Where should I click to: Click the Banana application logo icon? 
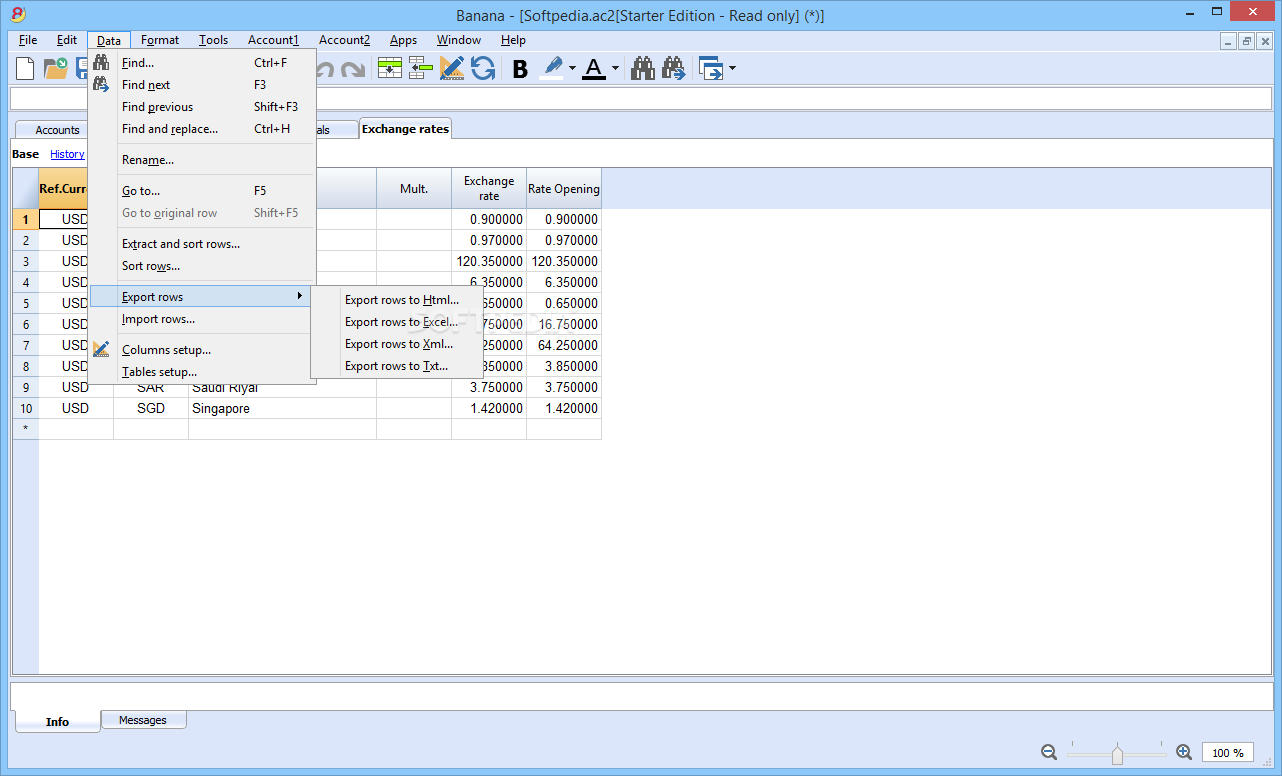pyautogui.click(x=17, y=15)
